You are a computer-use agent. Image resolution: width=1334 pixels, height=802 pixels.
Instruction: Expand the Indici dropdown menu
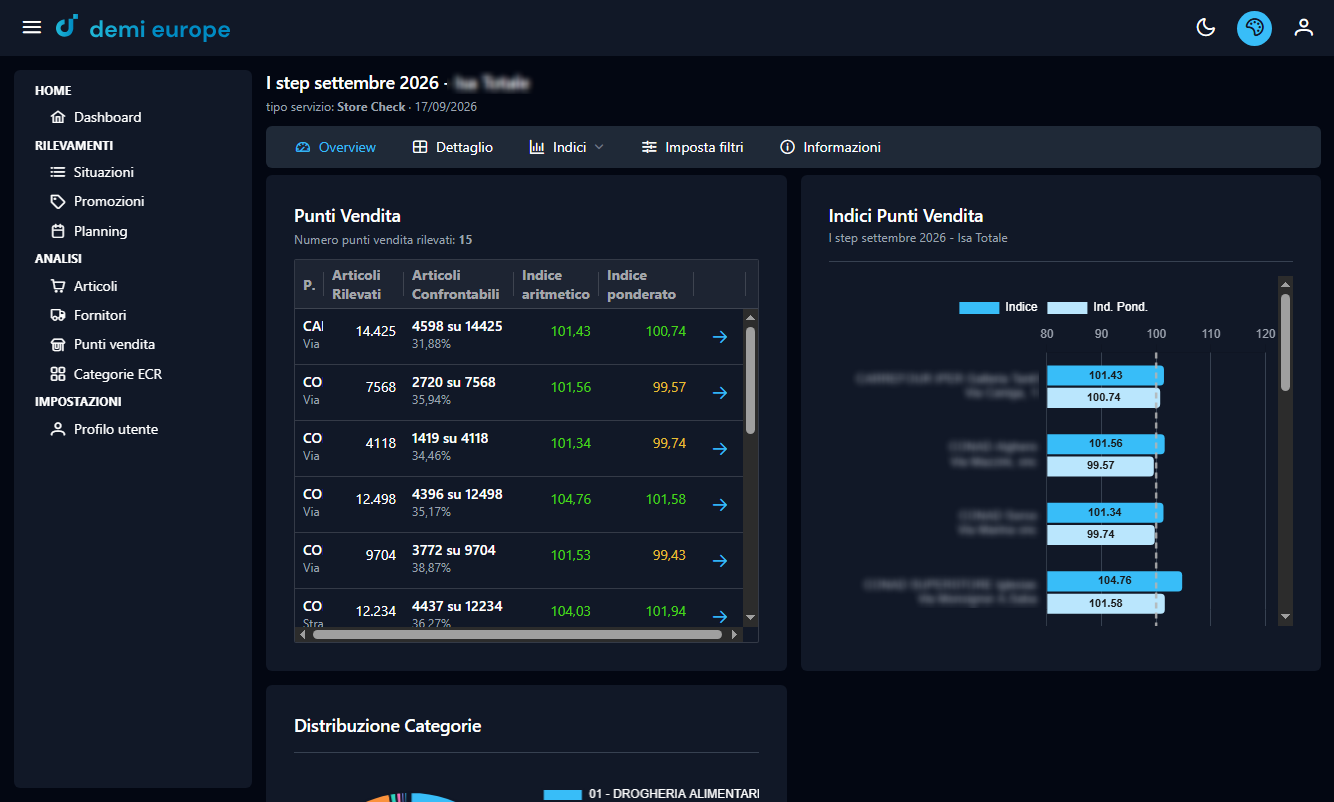click(x=567, y=147)
